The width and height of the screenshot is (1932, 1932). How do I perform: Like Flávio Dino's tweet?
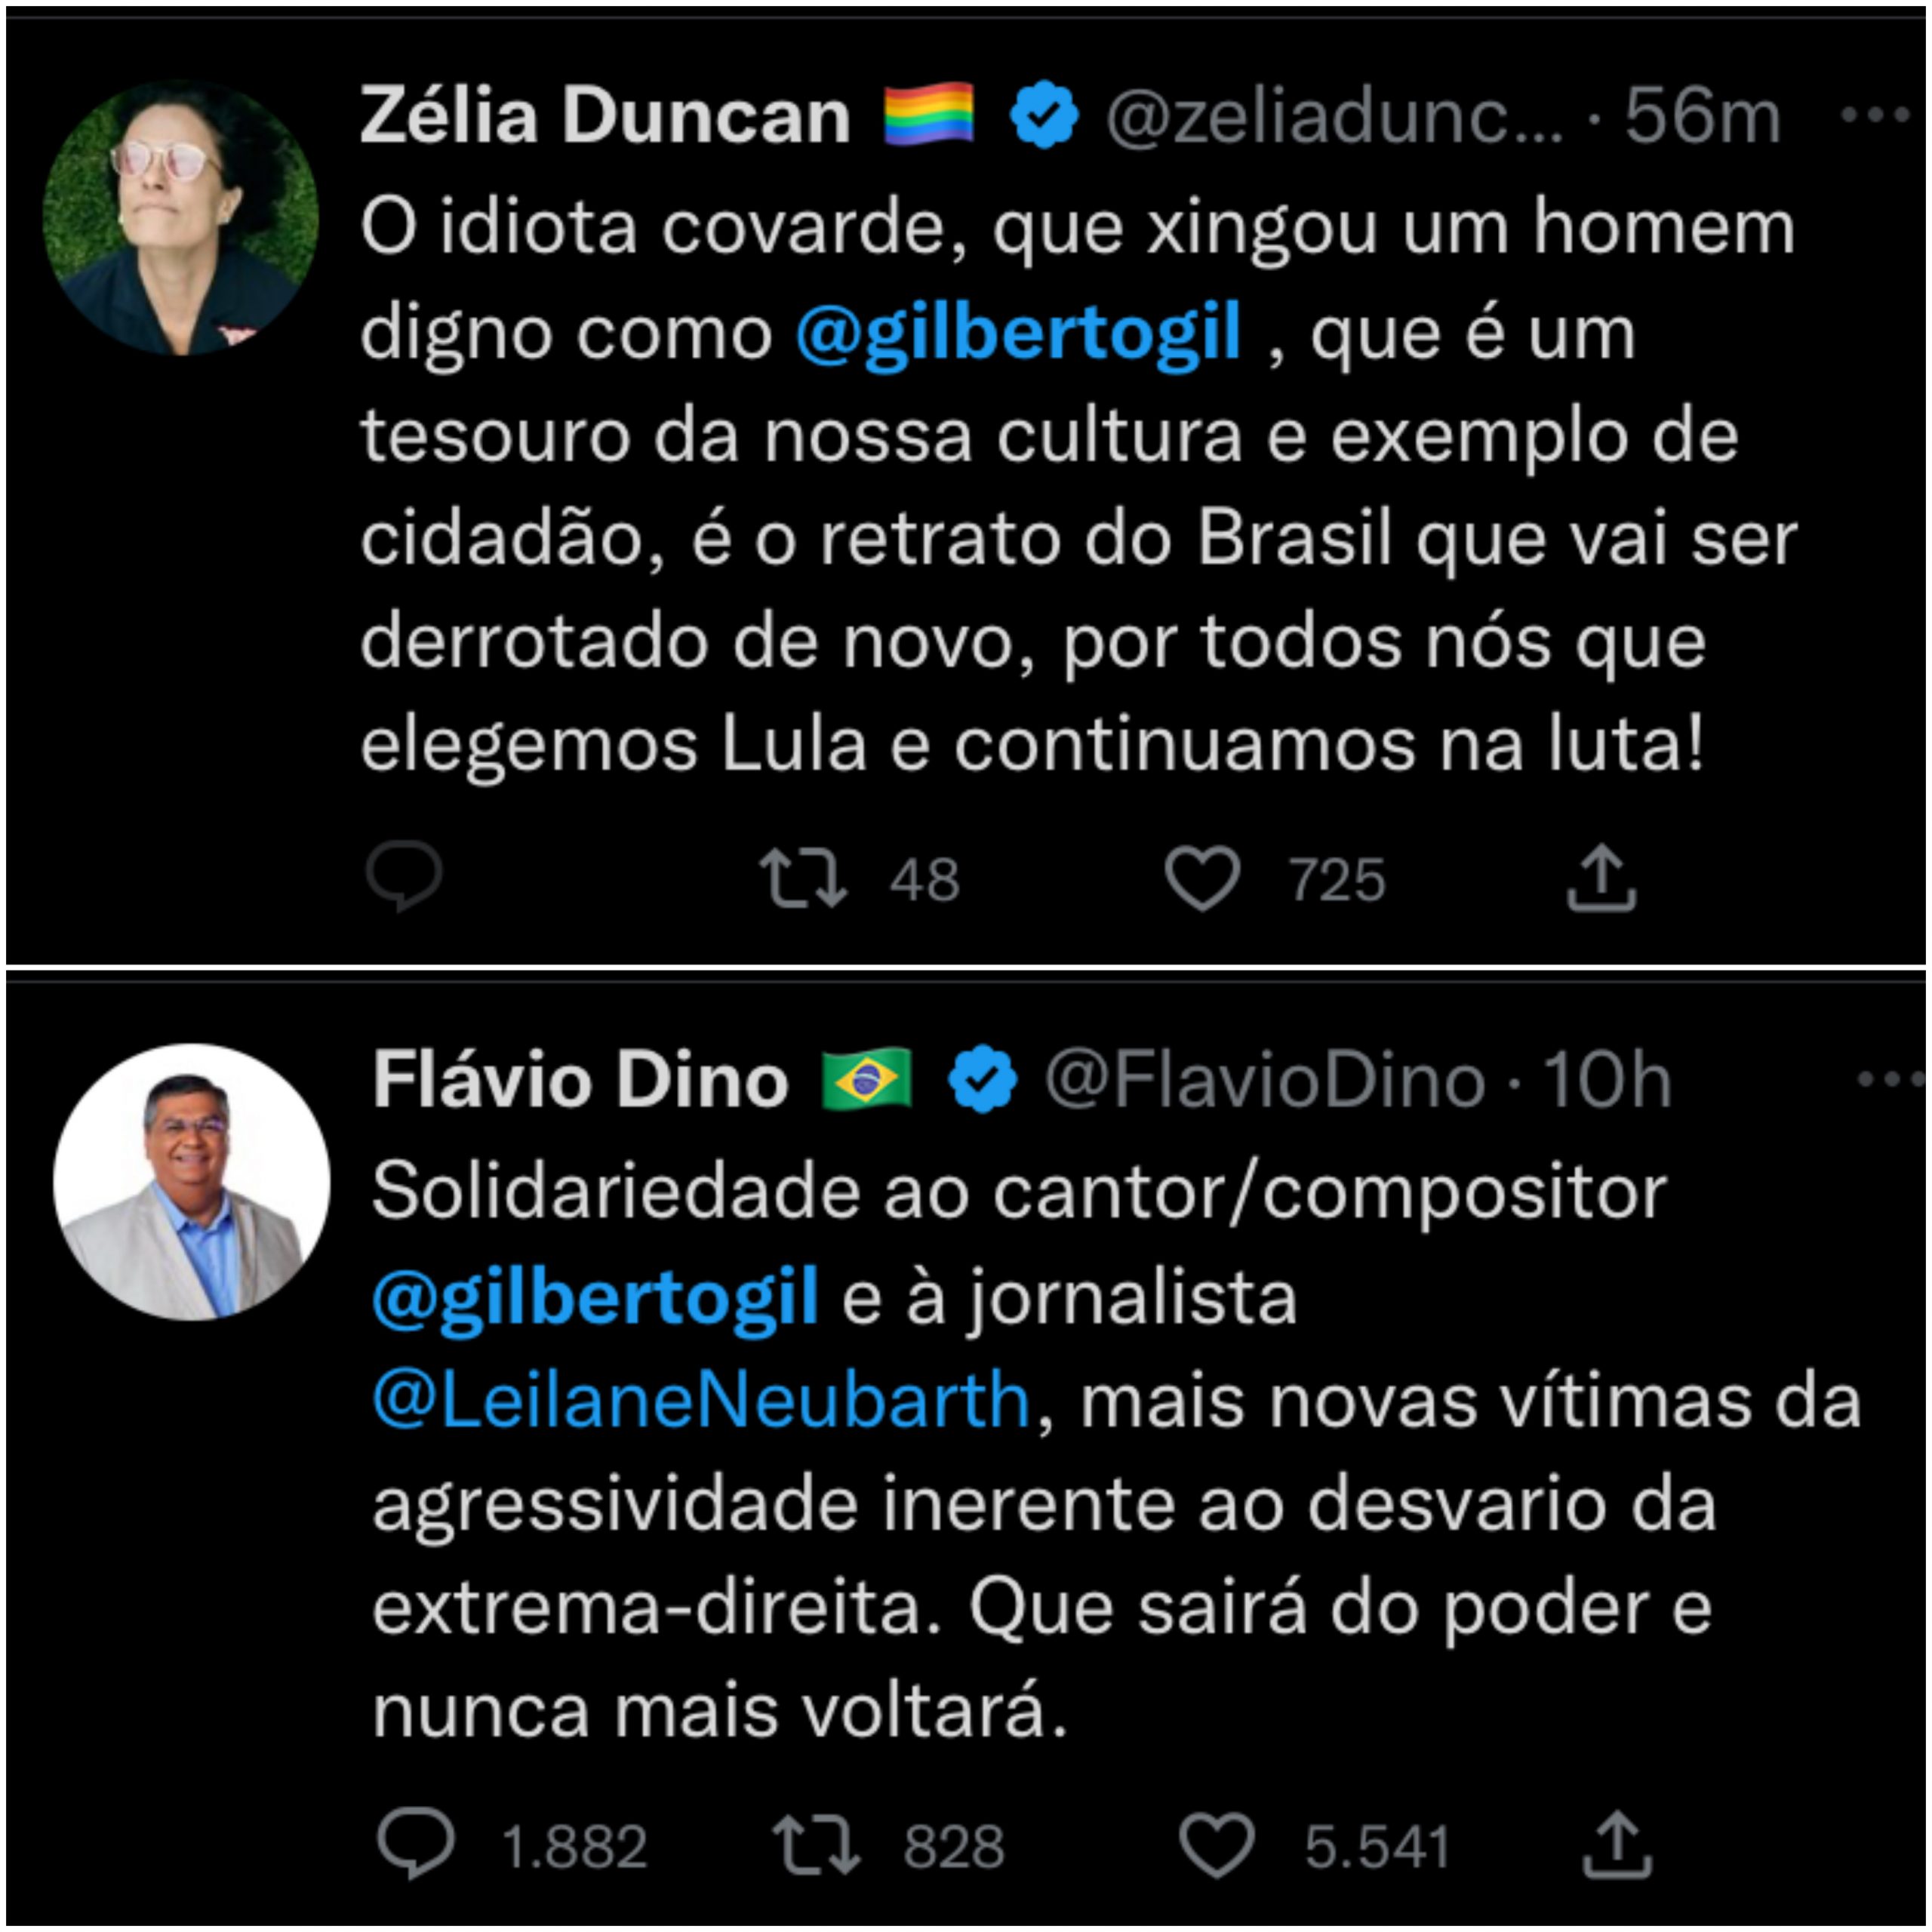click(1217, 1844)
